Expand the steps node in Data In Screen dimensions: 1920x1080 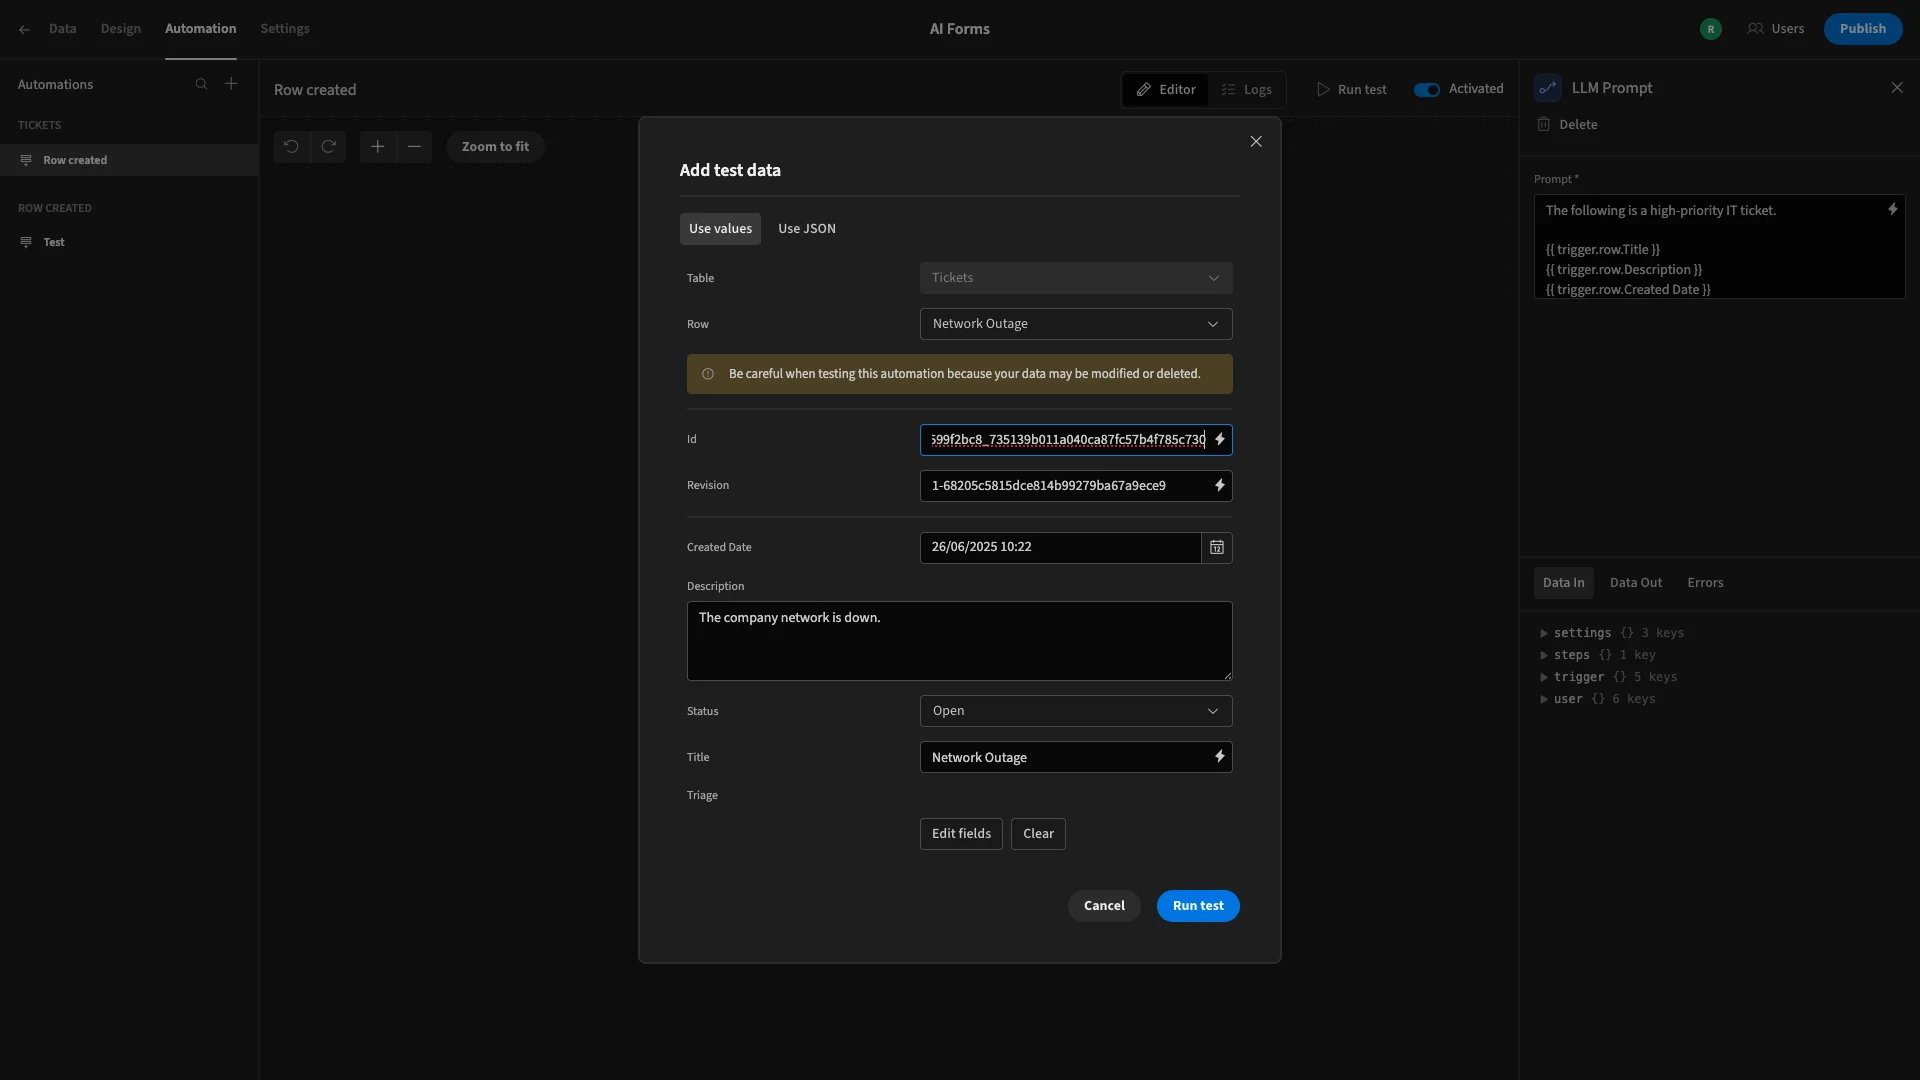(1544, 655)
